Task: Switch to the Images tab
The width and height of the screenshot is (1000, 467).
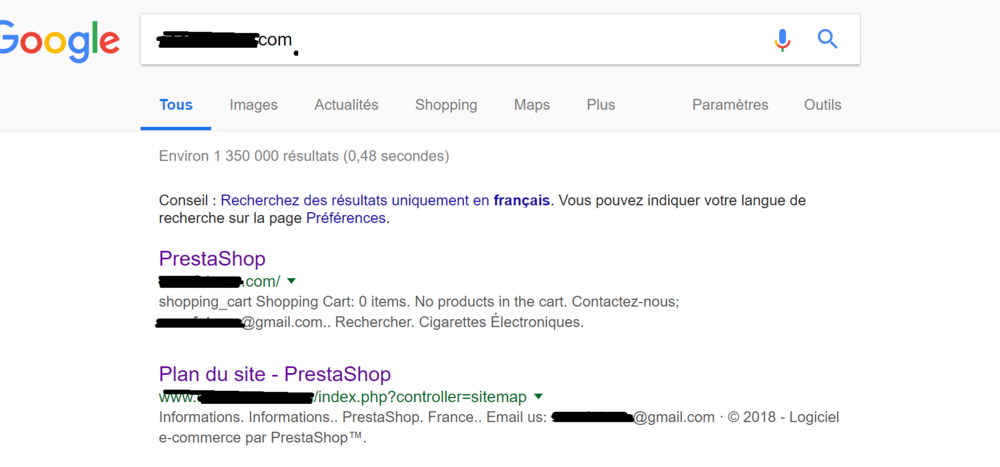Action: (253, 104)
